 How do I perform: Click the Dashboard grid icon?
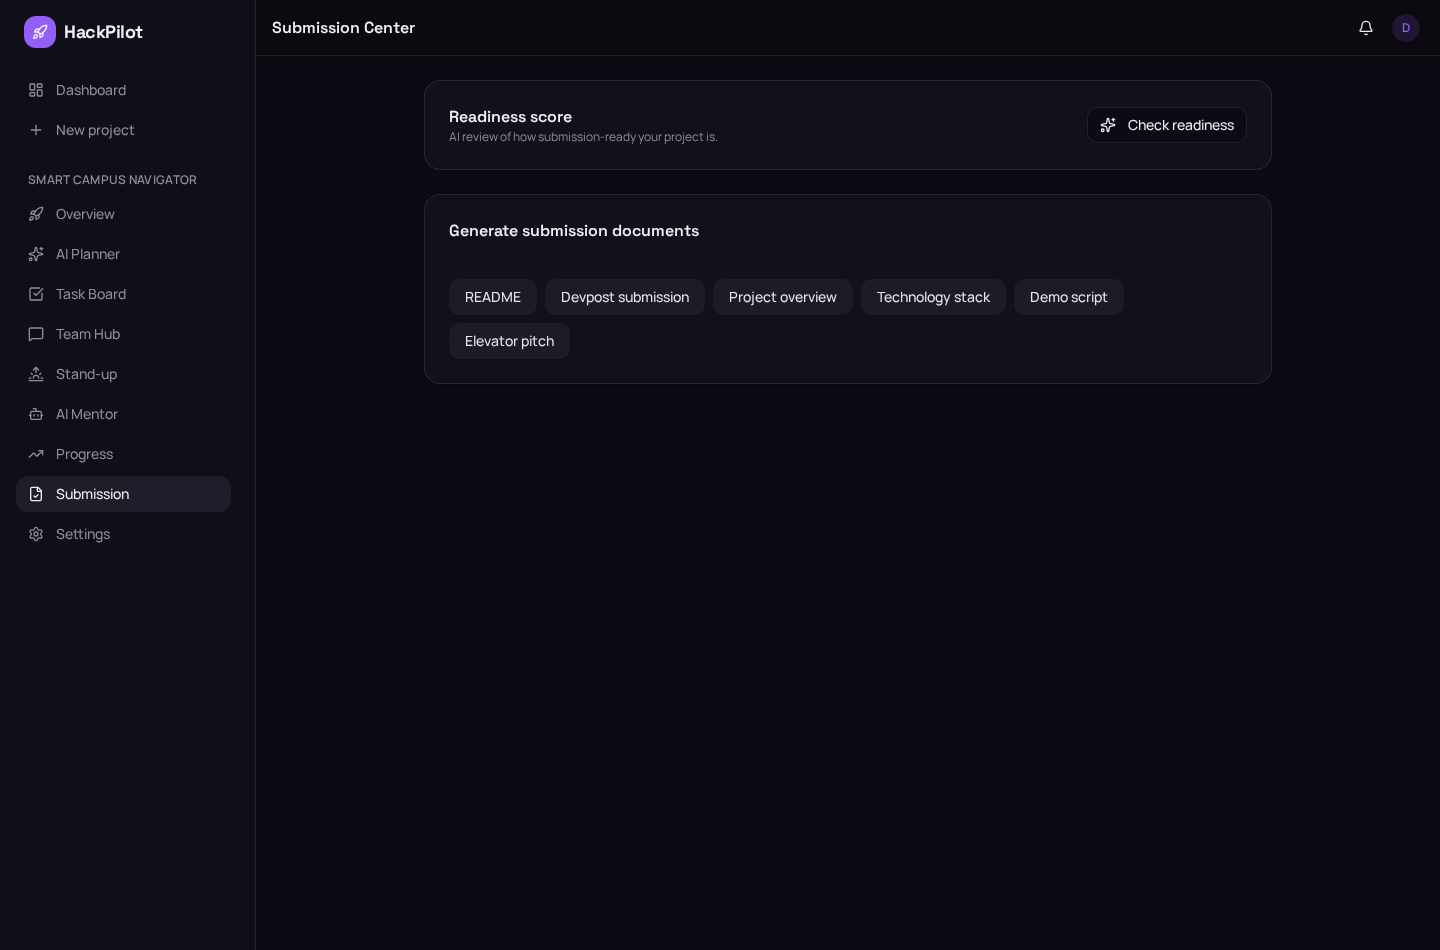click(36, 90)
